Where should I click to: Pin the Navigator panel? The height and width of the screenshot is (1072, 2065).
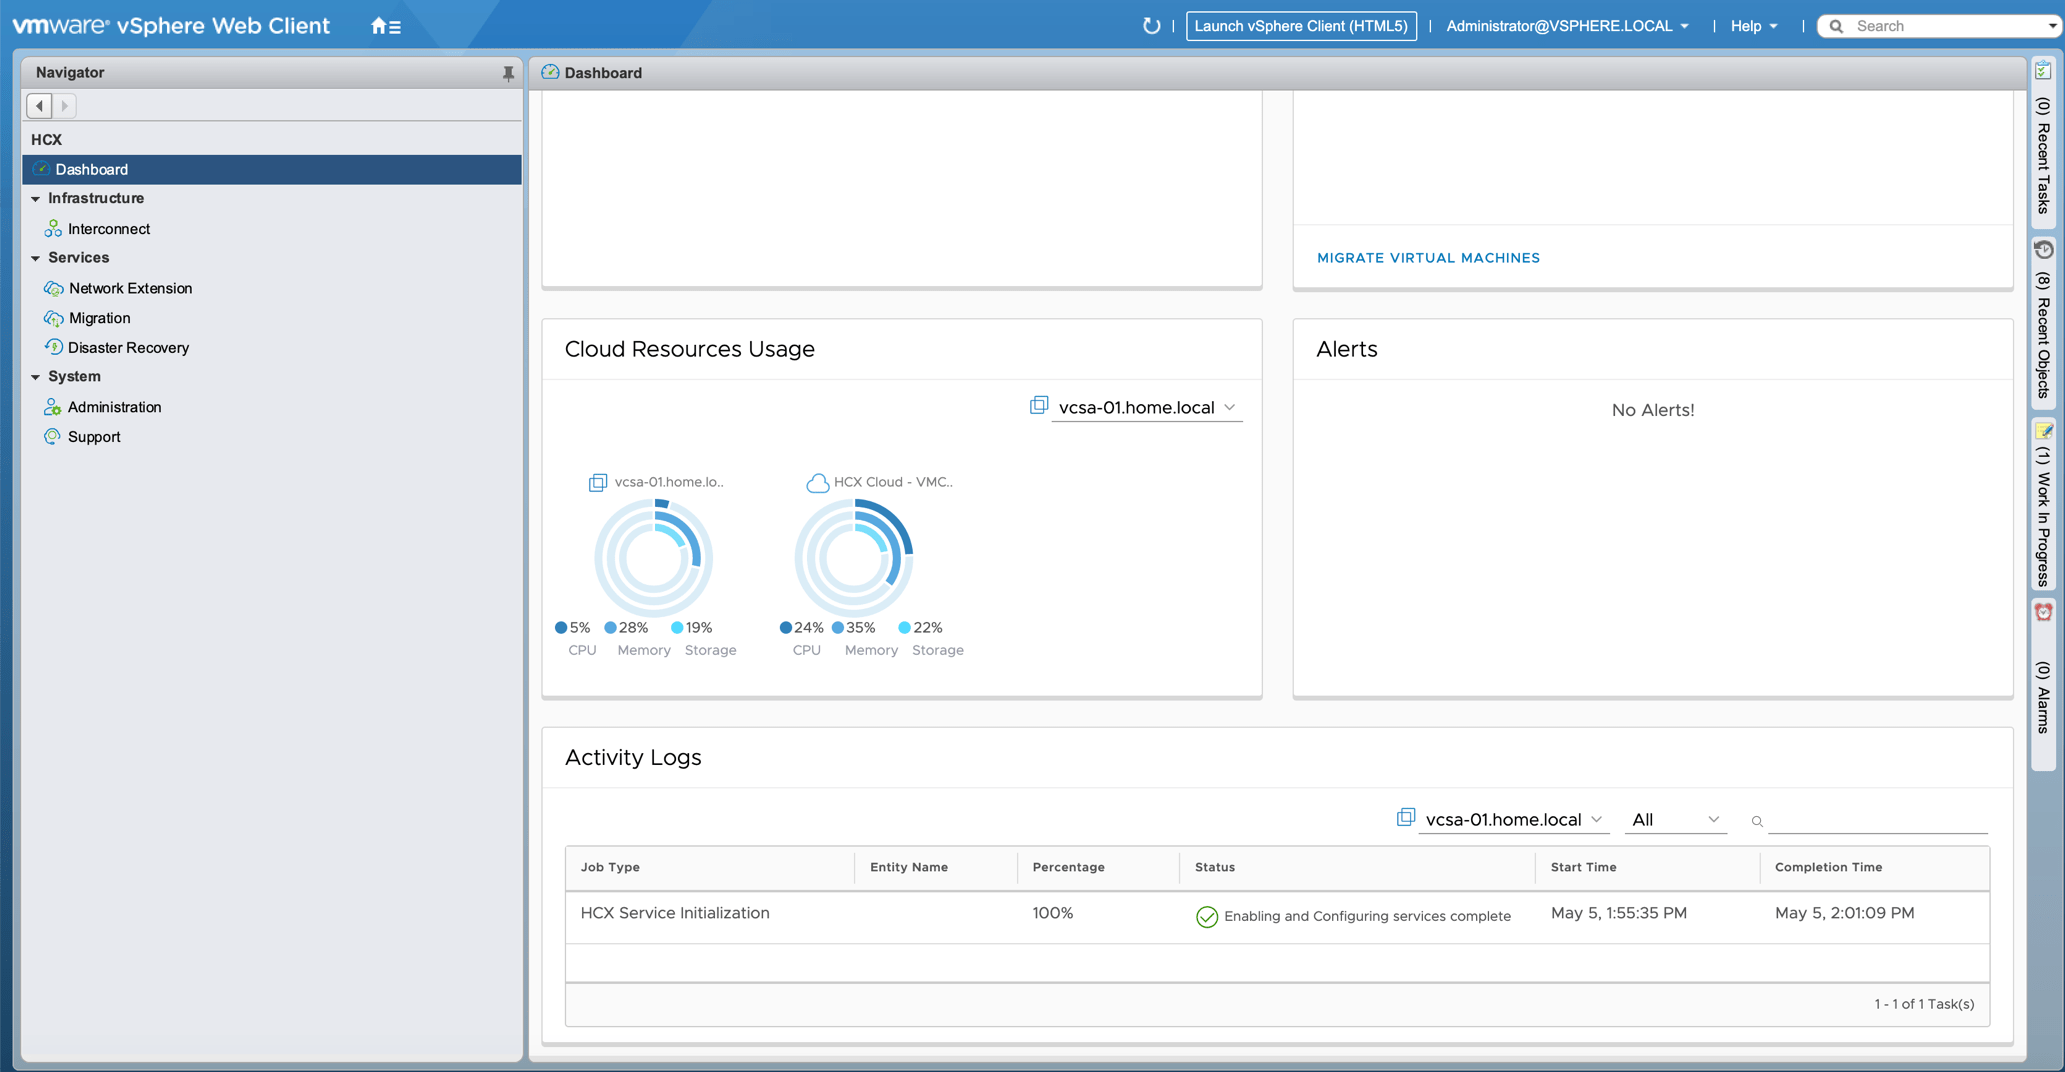pyautogui.click(x=508, y=73)
